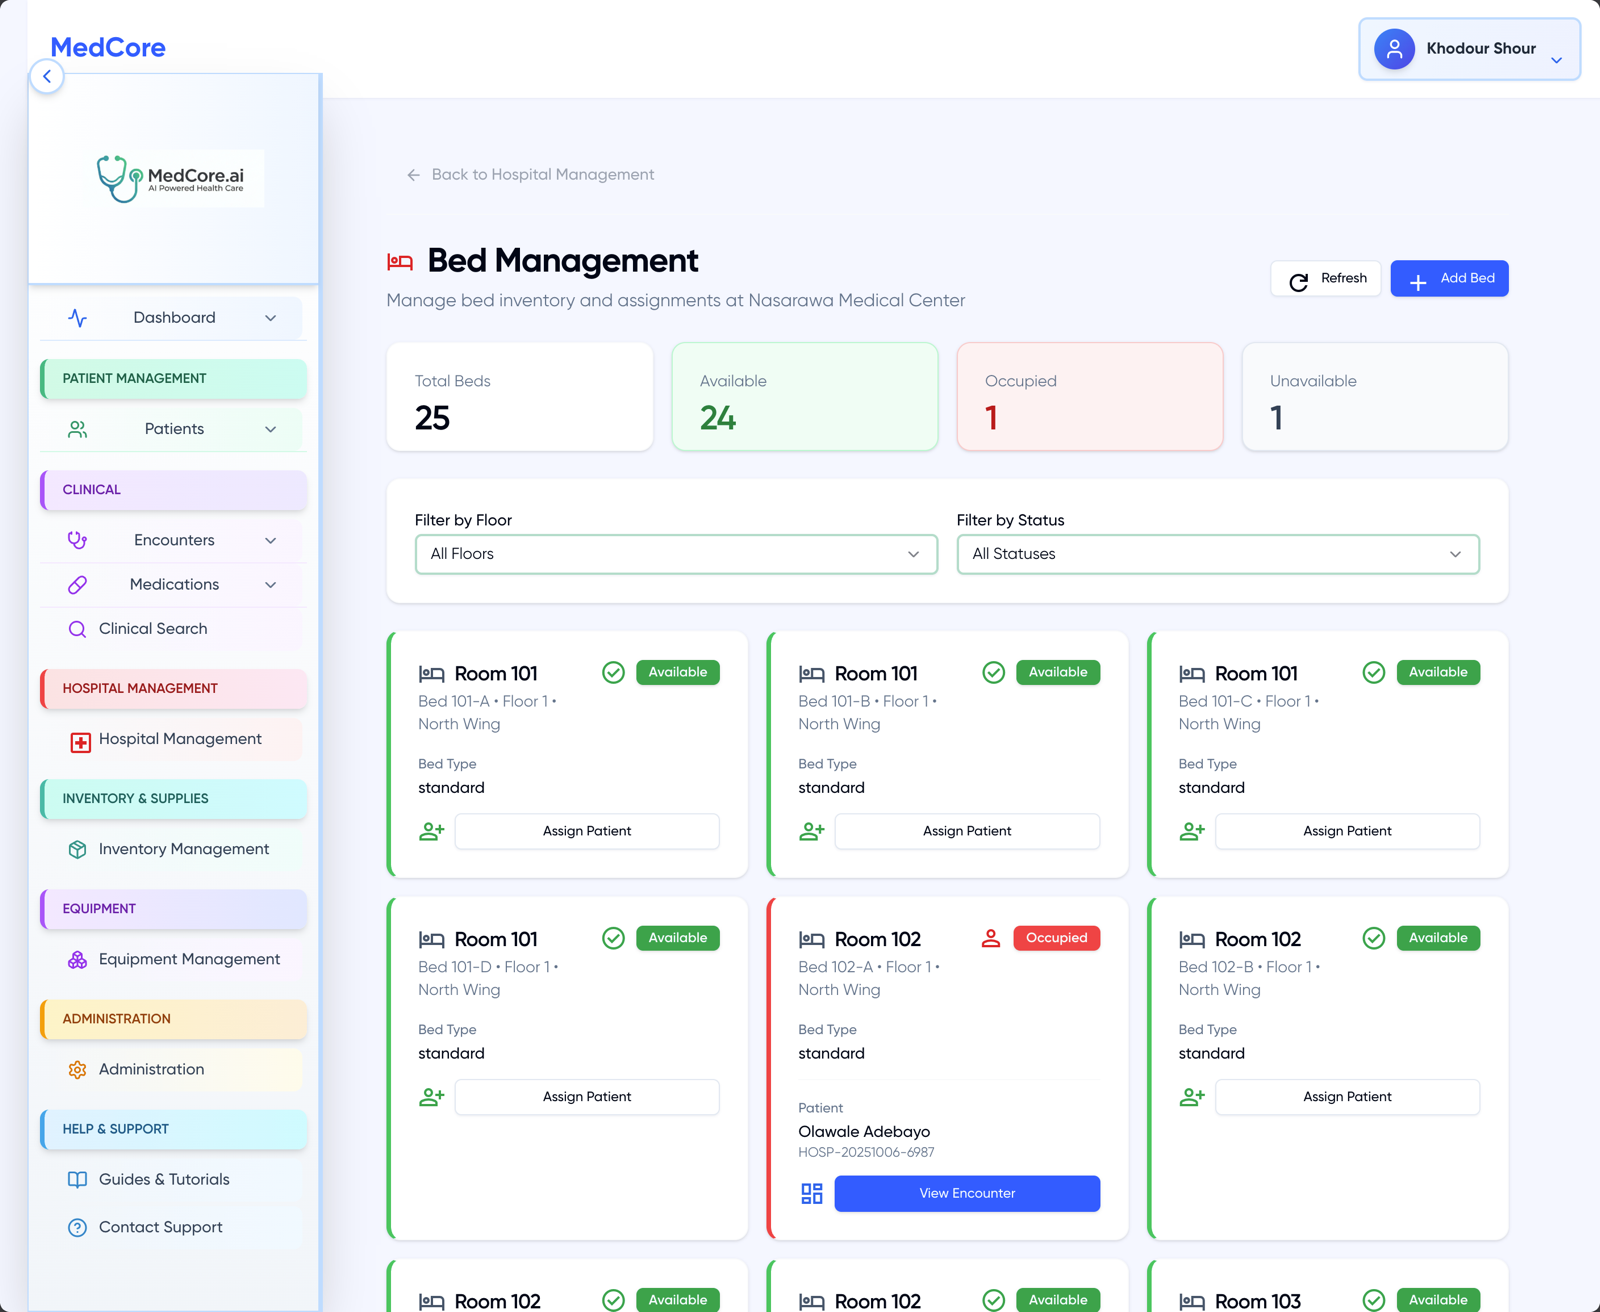Viewport: 1600px width, 1312px height.
Task: Toggle the Occupied status indicator on Room 102
Action: coord(1056,938)
